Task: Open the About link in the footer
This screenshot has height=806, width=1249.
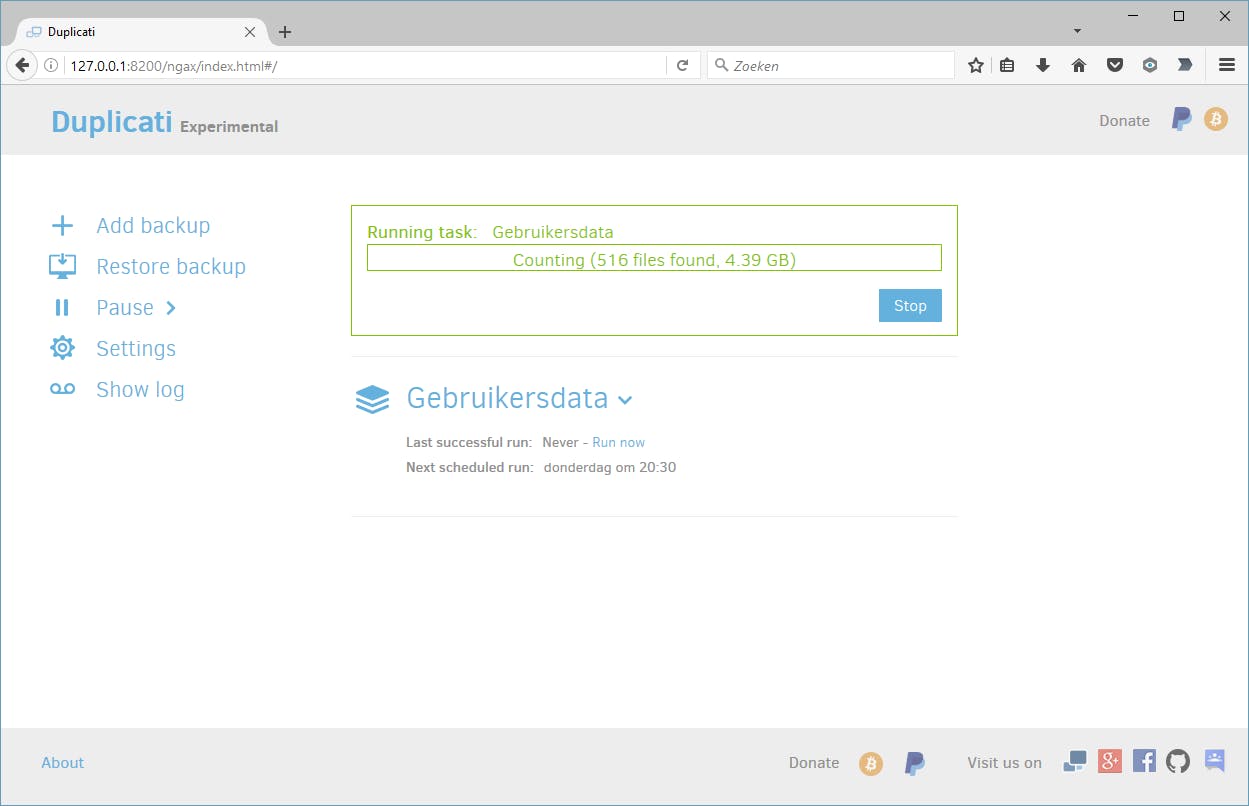Action: [x=62, y=763]
